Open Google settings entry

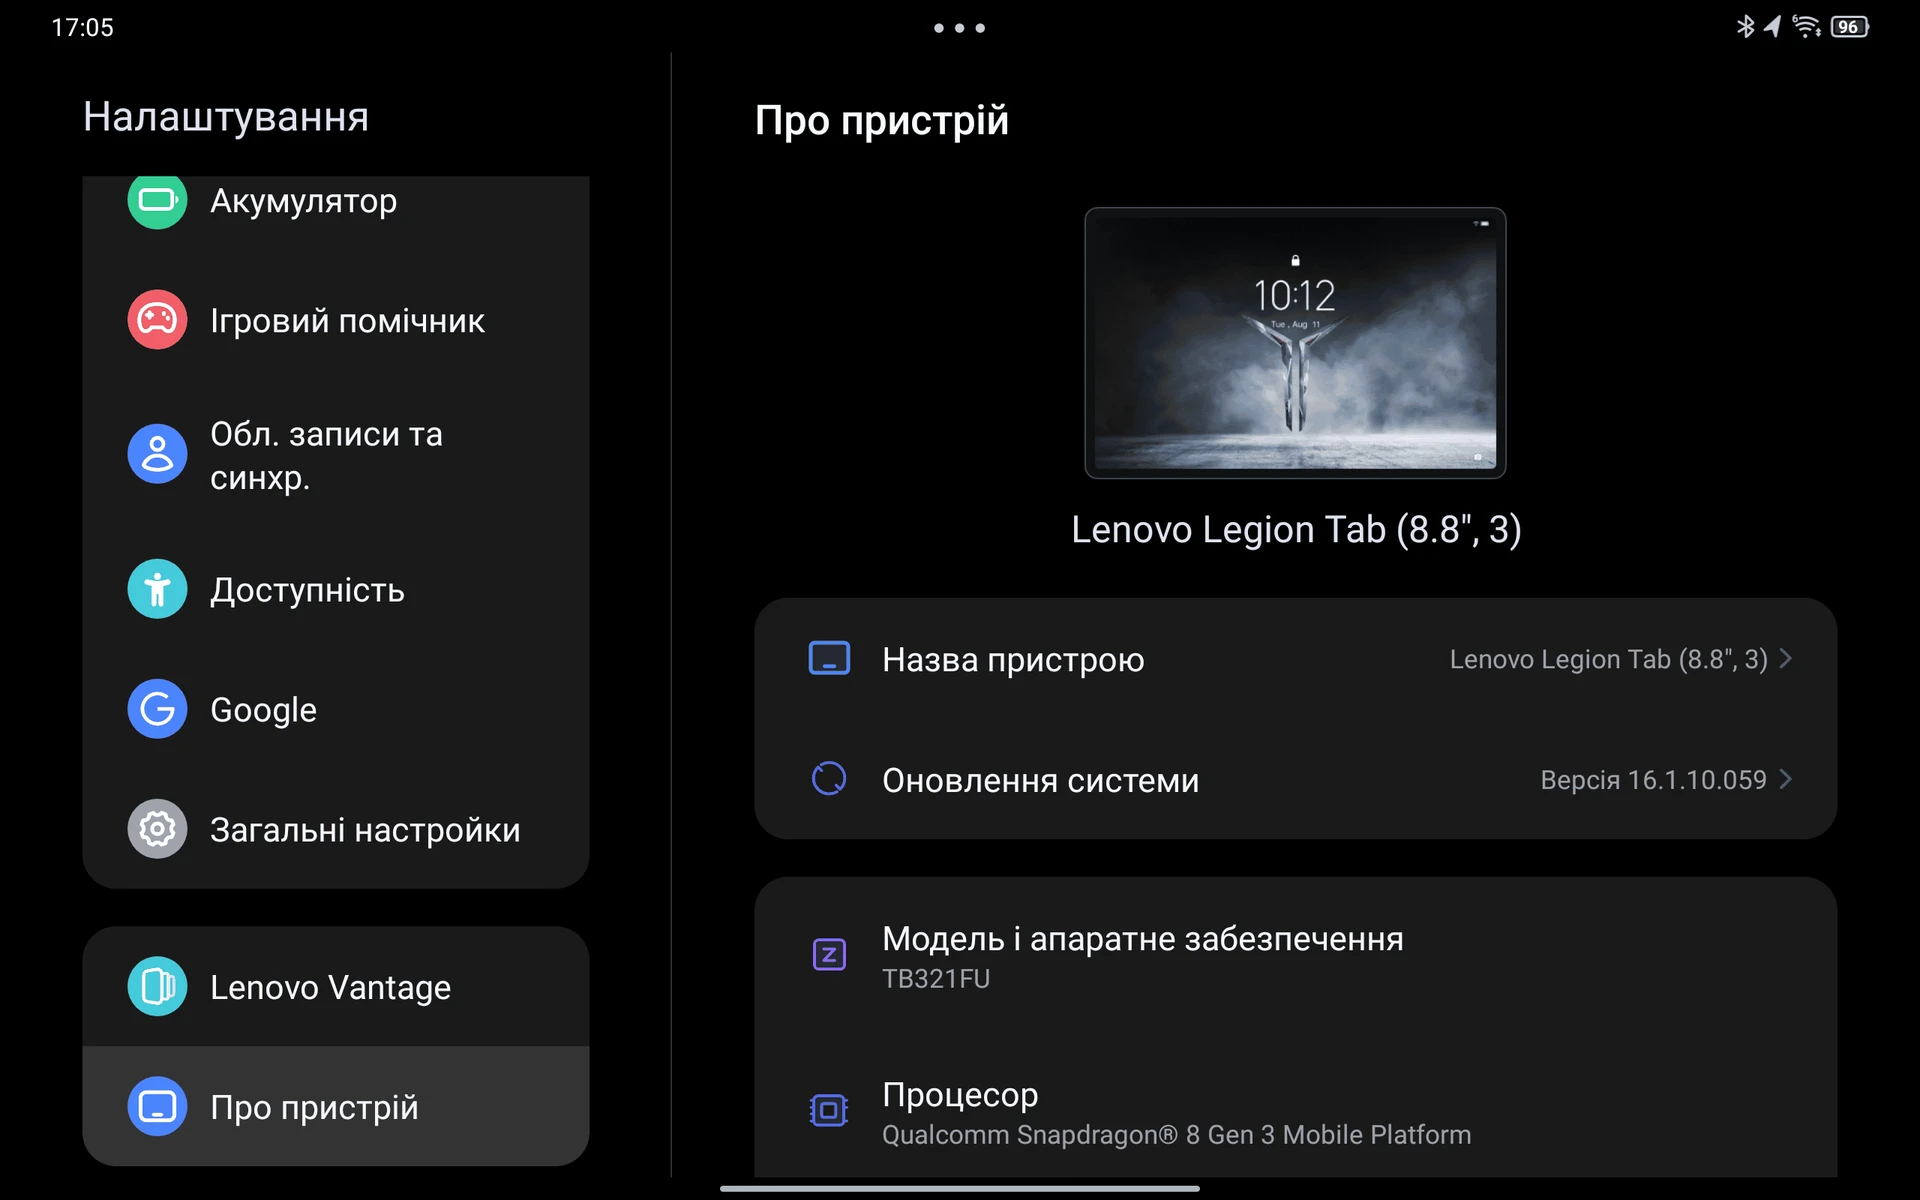click(336, 709)
